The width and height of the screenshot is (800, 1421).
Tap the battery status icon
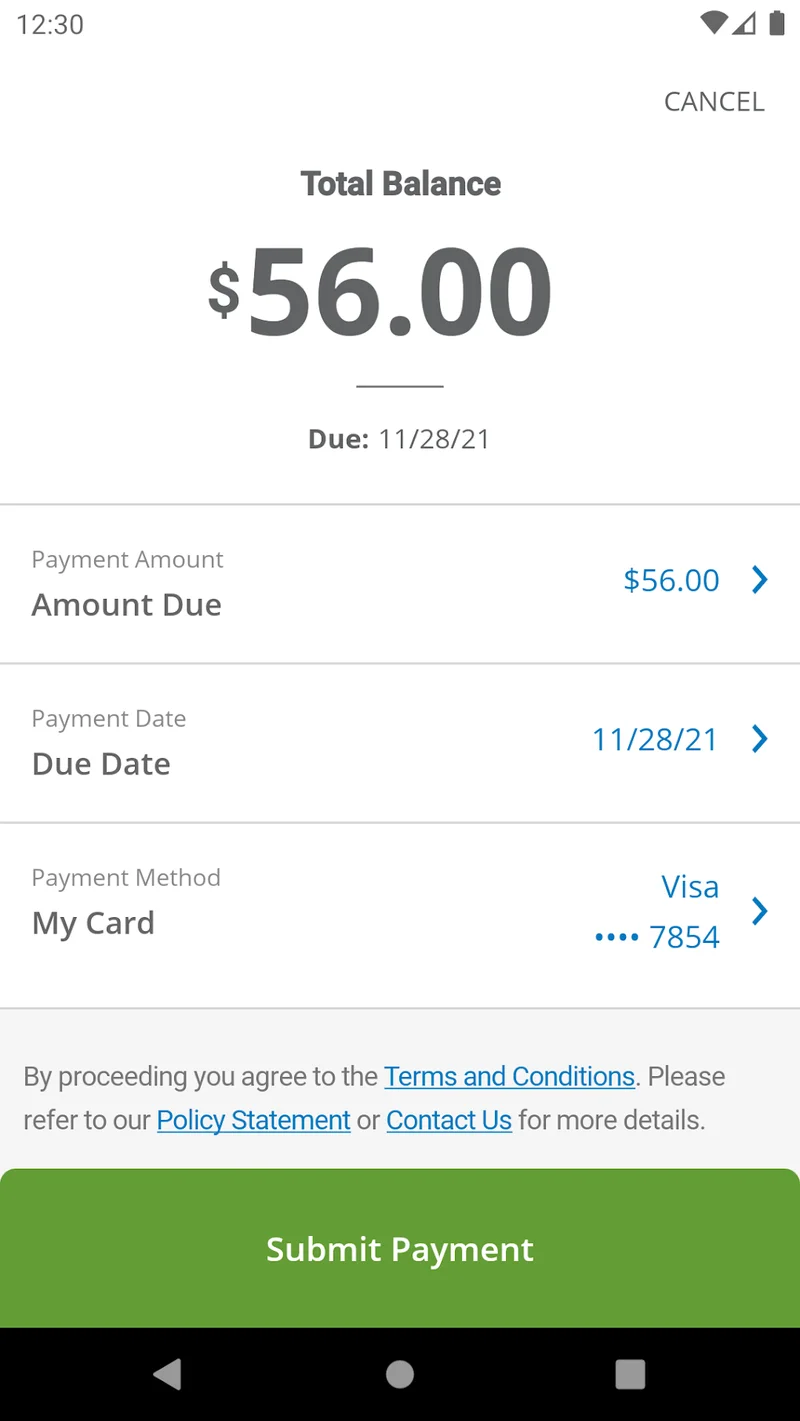coord(777,23)
